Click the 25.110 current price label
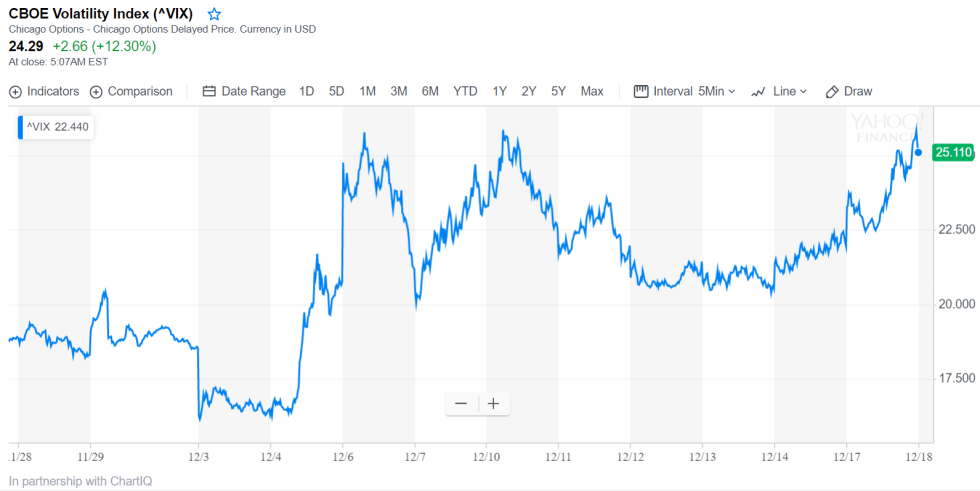The image size is (980, 491). coord(952,152)
